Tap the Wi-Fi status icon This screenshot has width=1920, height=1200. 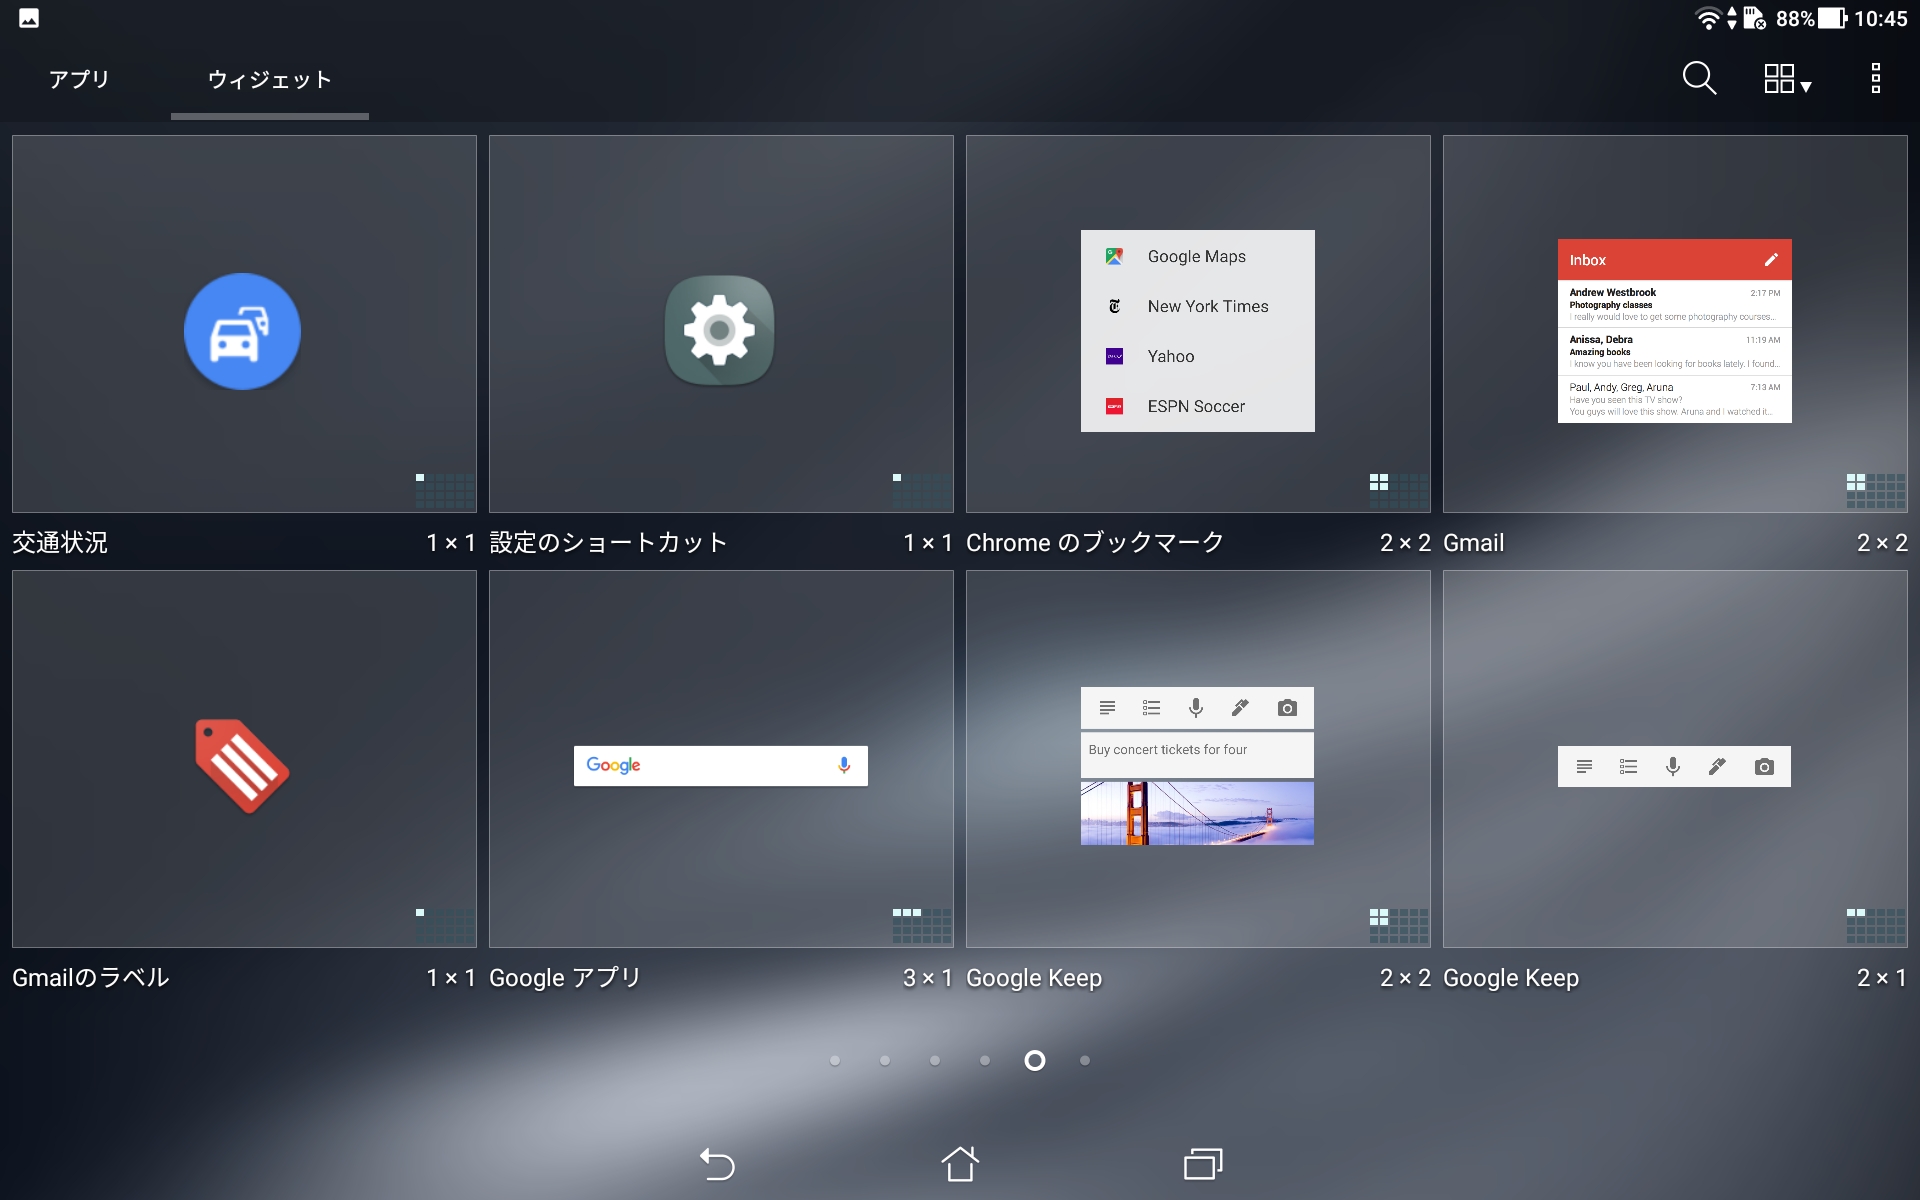tap(1707, 18)
